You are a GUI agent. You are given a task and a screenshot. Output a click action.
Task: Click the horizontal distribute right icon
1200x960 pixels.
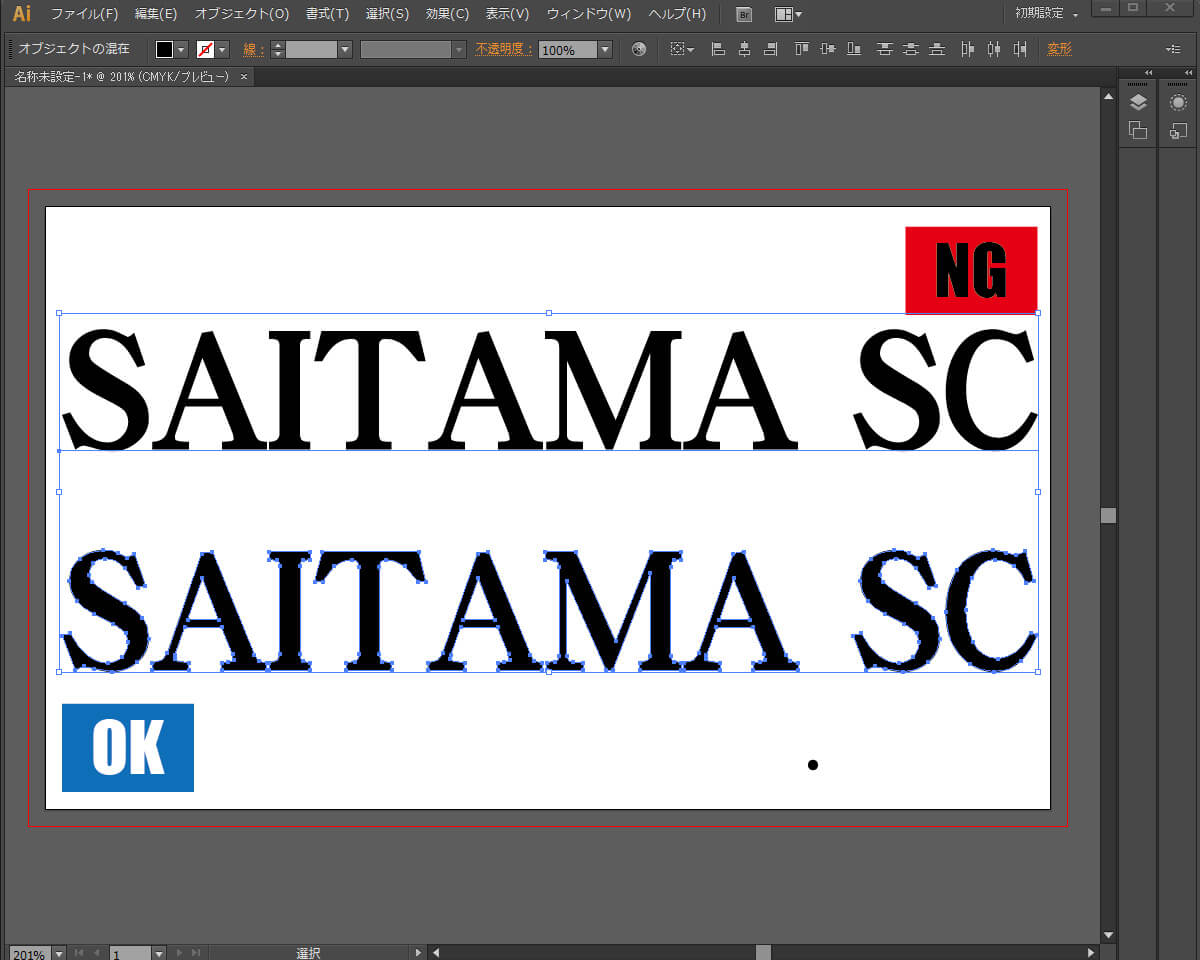click(x=1019, y=49)
